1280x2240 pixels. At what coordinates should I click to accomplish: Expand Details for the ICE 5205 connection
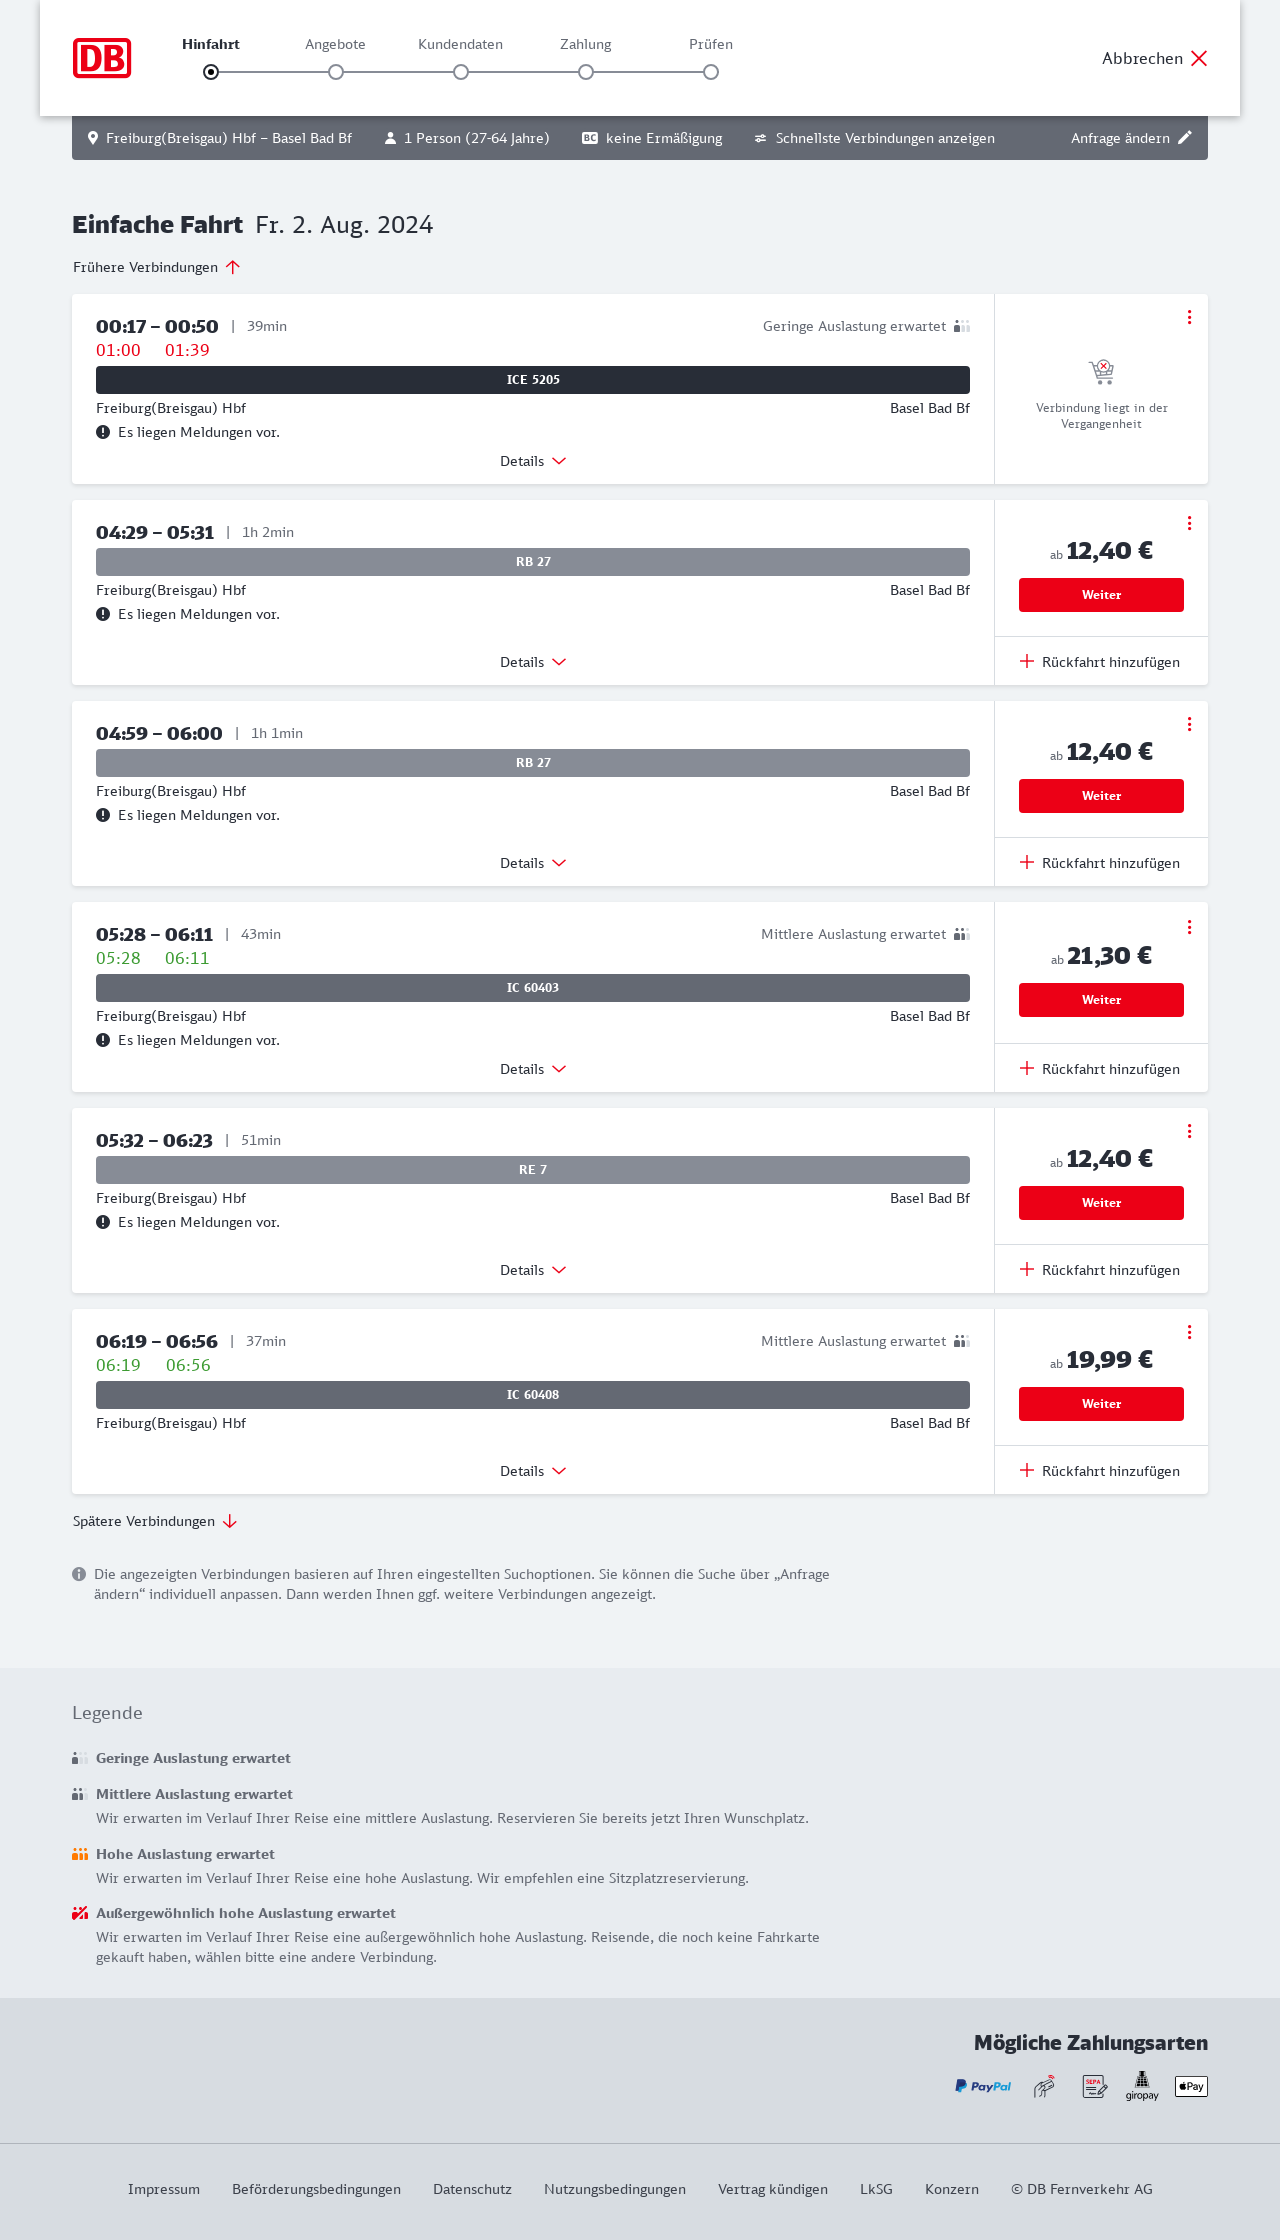pos(533,461)
